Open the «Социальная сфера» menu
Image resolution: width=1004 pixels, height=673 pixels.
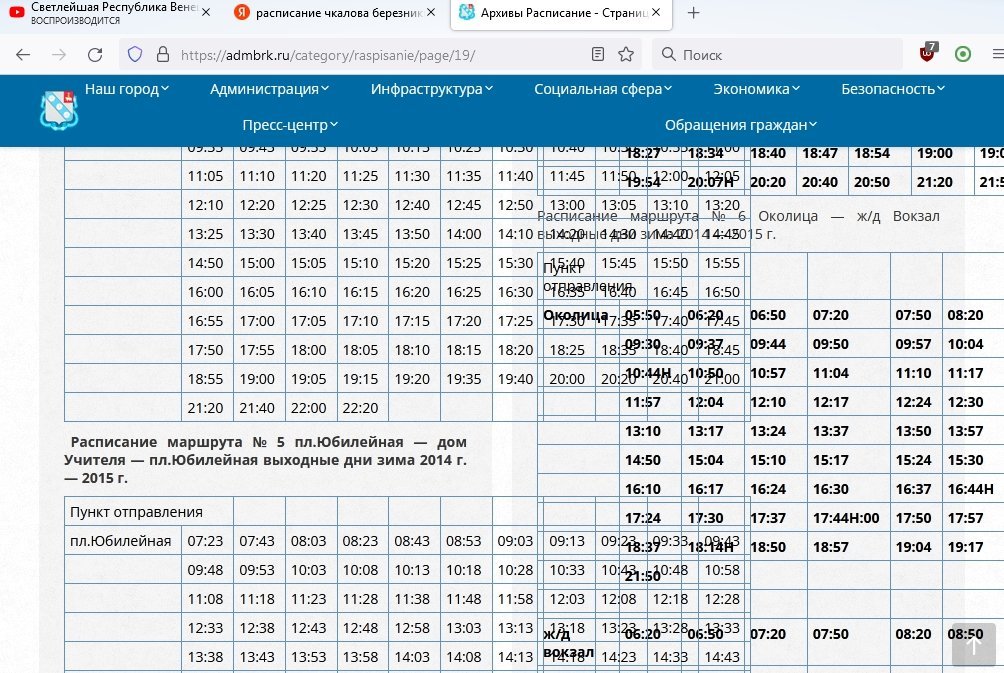pyautogui.click(x=603, y=89)
